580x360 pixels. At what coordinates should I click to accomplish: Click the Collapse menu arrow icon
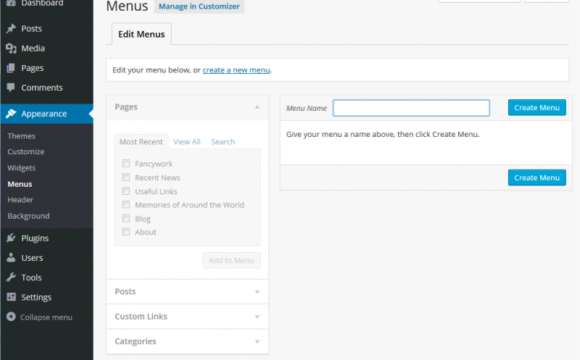coord(11,317)
